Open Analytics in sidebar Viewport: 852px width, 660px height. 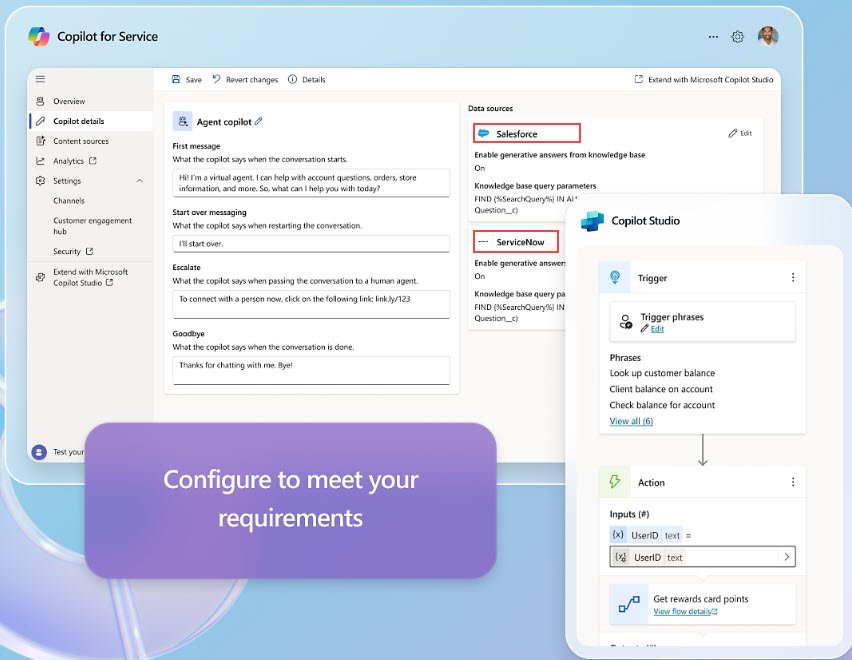tap(68, 161)
